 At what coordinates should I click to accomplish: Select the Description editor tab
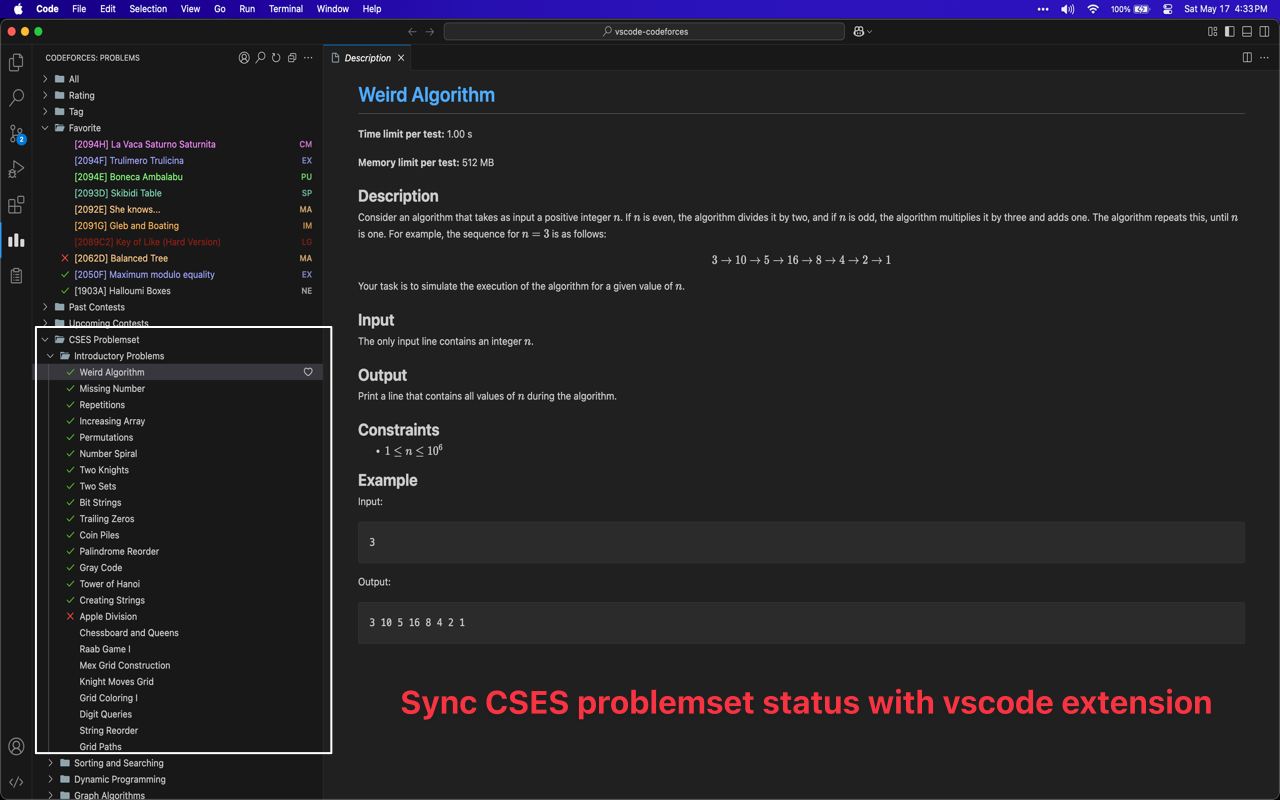coord(367,58)
